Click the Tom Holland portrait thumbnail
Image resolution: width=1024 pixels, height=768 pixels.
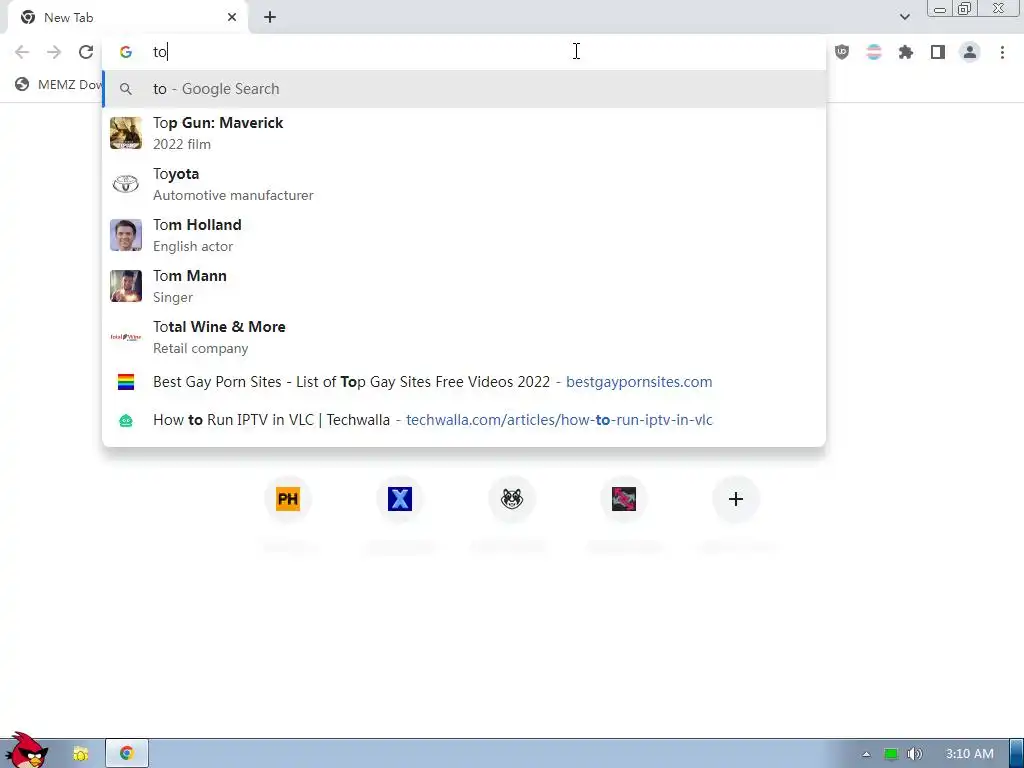(x=126, y=235)
